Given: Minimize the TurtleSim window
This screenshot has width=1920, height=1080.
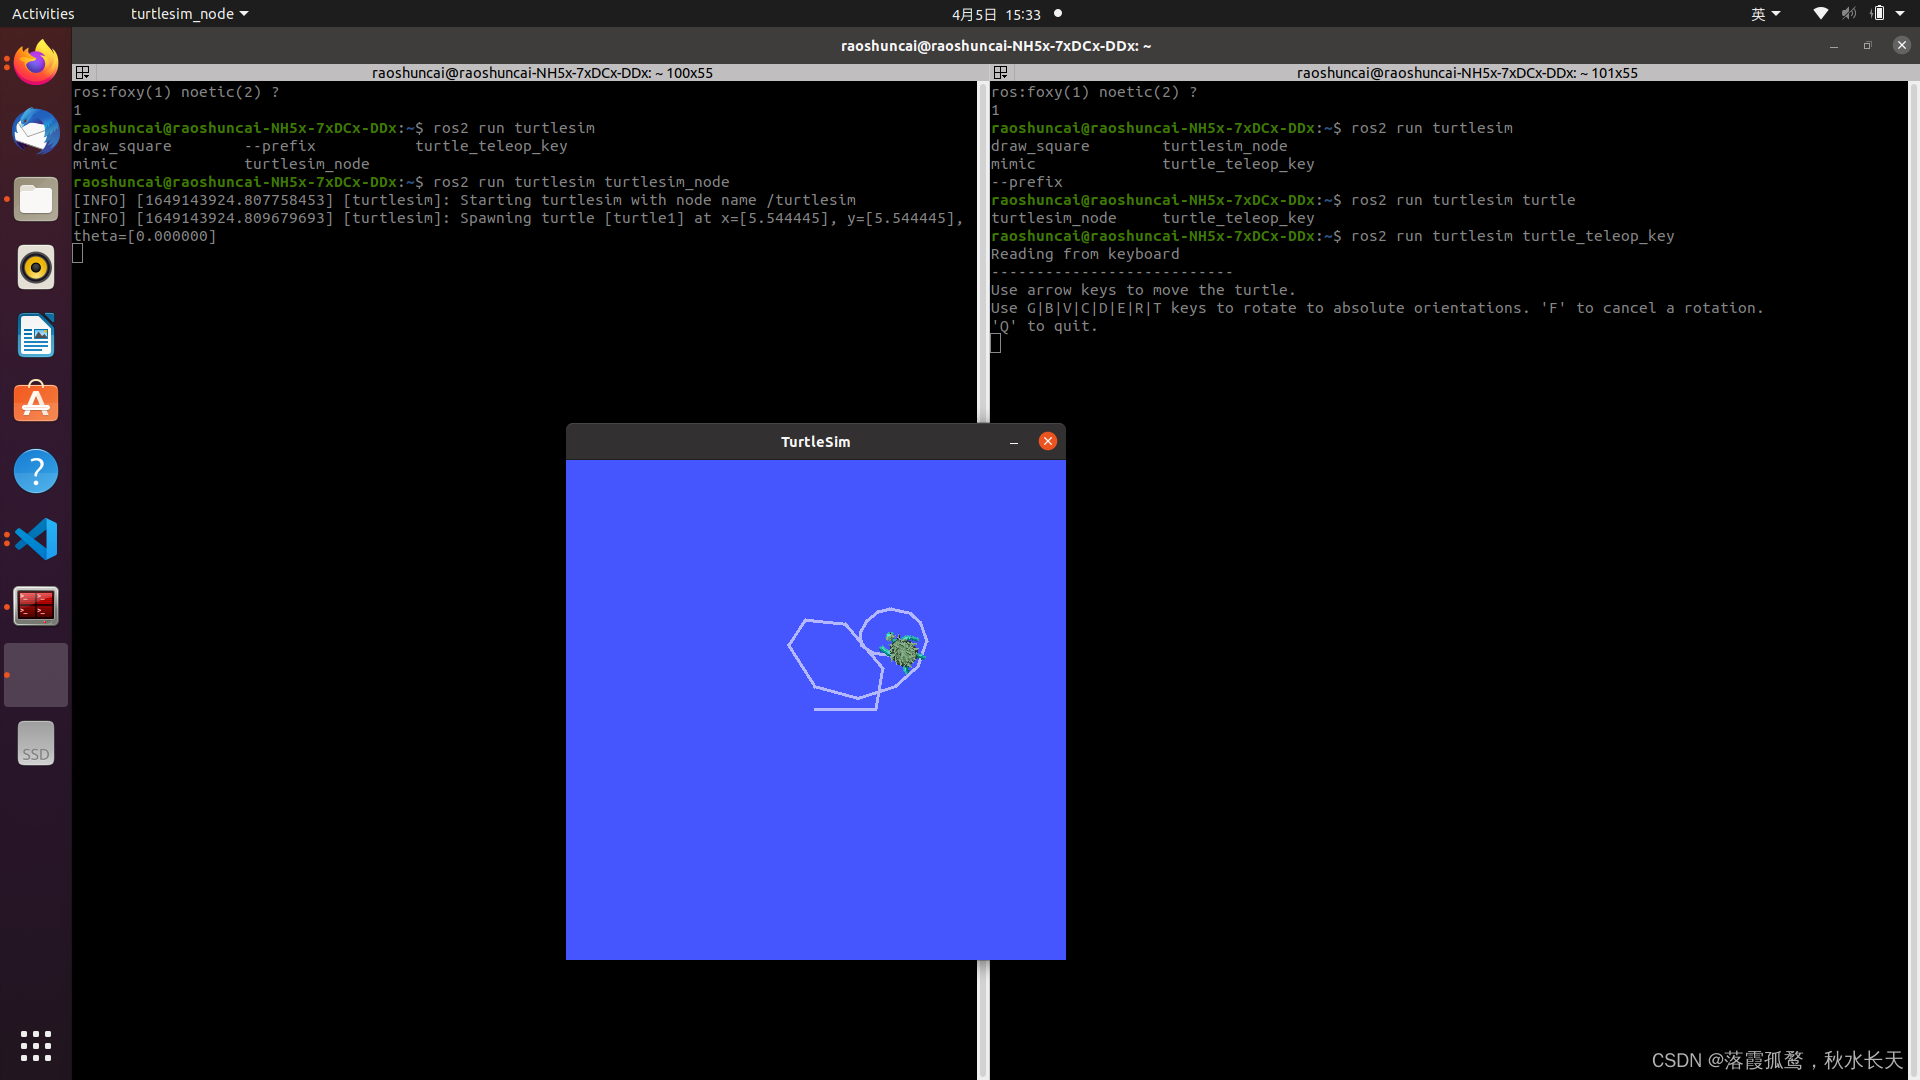Looking at the screenshot, I should click(1014, 442).
